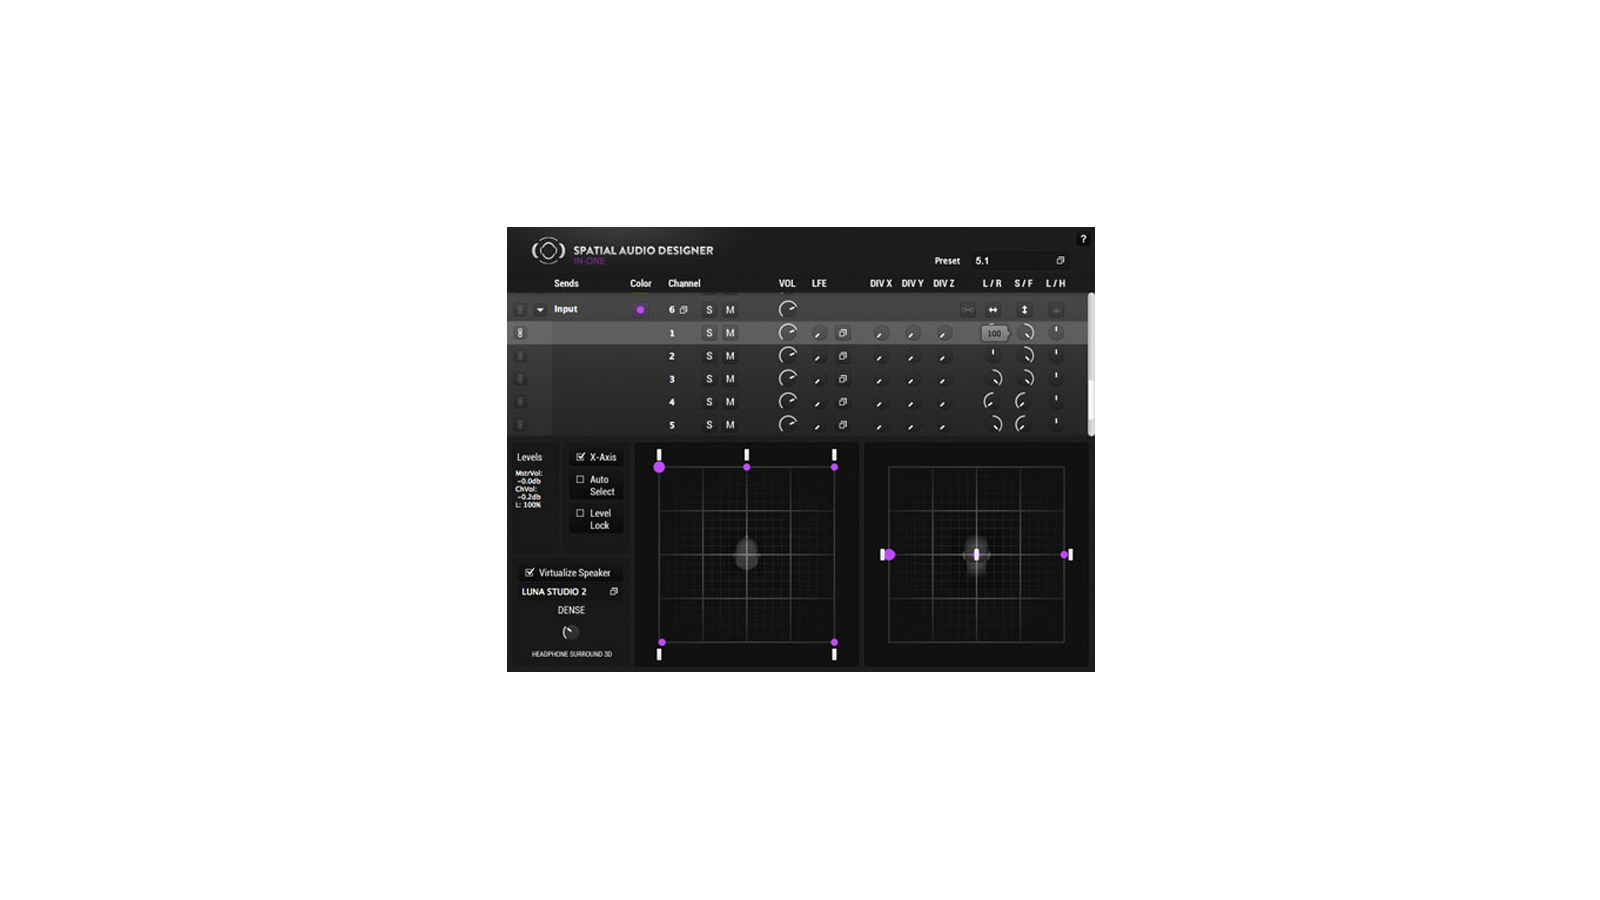Enable the Auto Select checkbox
Image resolution: width=1600 pixels, height=900 pixels.
click(580, 480)
